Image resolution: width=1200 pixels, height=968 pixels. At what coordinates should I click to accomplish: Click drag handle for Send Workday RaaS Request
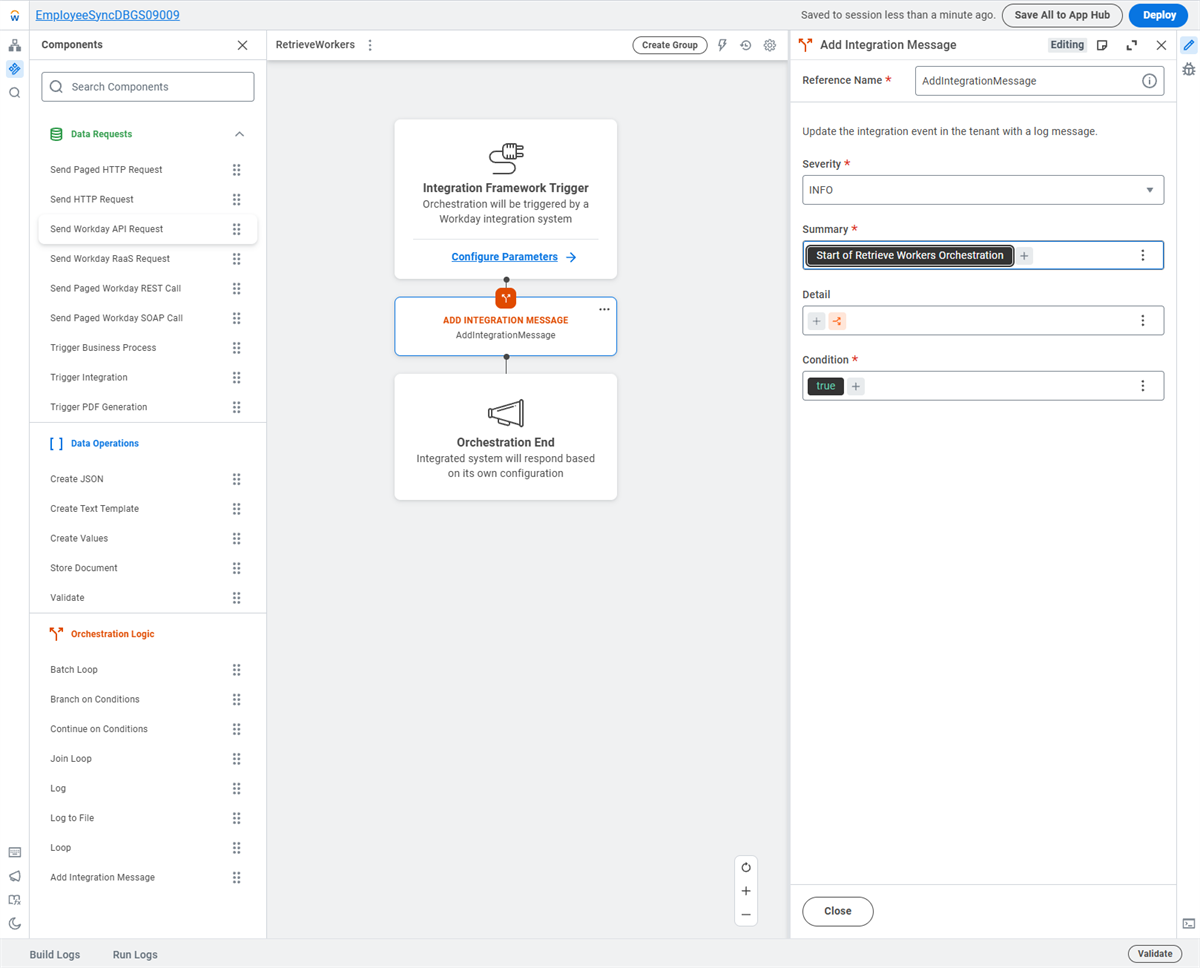tap(237, 259)
